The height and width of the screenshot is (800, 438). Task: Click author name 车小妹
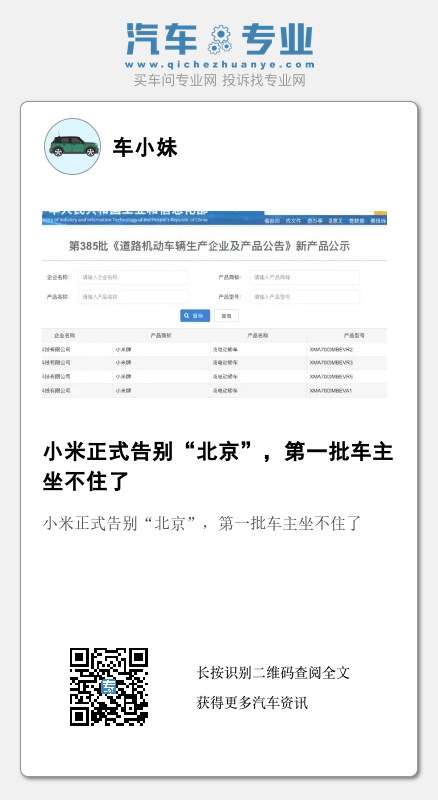tap(145, 147)
